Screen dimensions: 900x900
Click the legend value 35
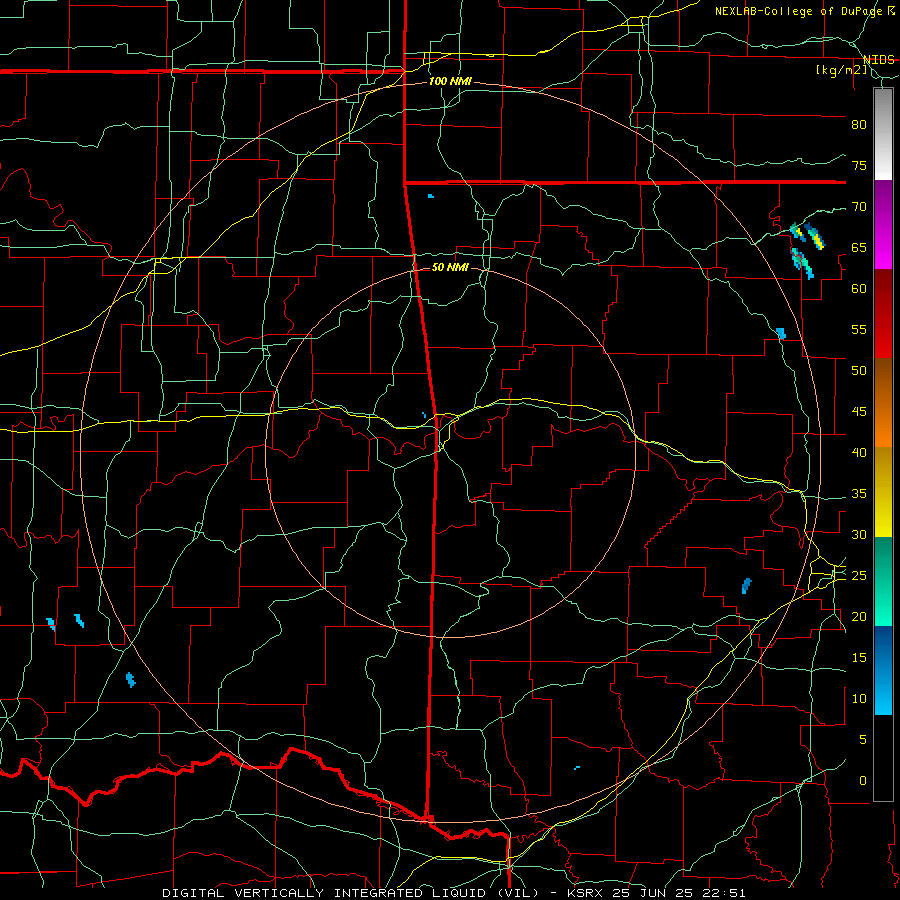point(859,494)
